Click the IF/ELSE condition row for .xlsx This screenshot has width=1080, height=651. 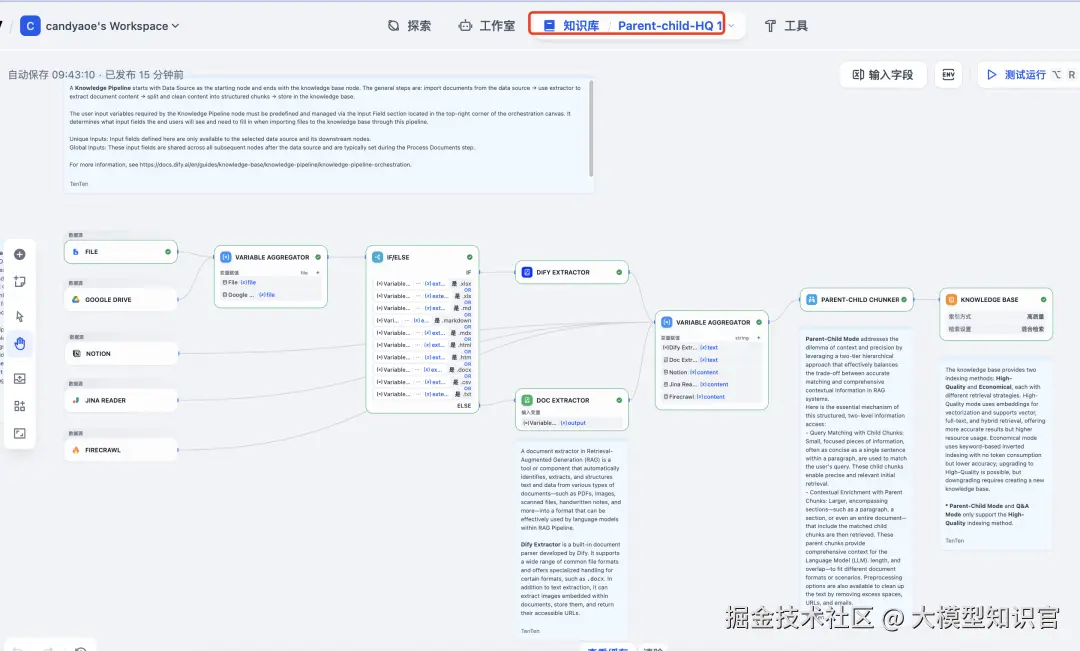click(424, 283)
